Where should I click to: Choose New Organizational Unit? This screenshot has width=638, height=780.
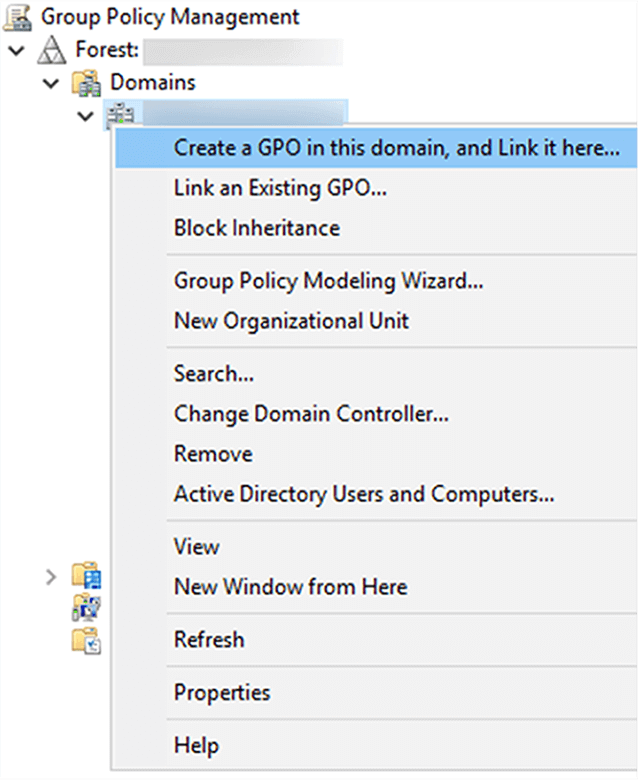[x=376, y=320]
